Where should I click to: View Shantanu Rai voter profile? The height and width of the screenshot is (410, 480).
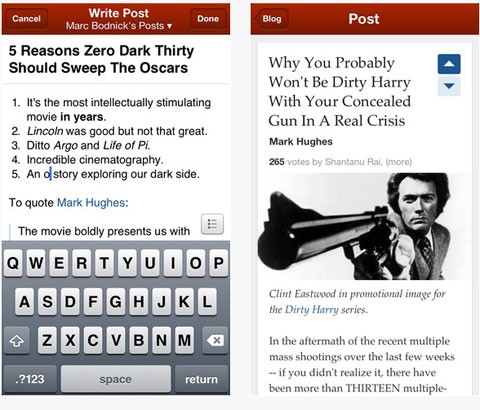(353, 162)
